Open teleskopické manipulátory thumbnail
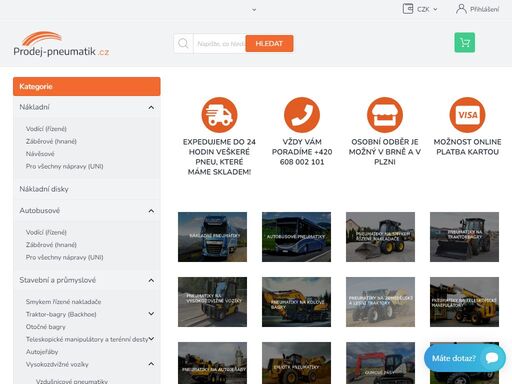Screen dimensions: 512x384 click(x=464, y=302)
